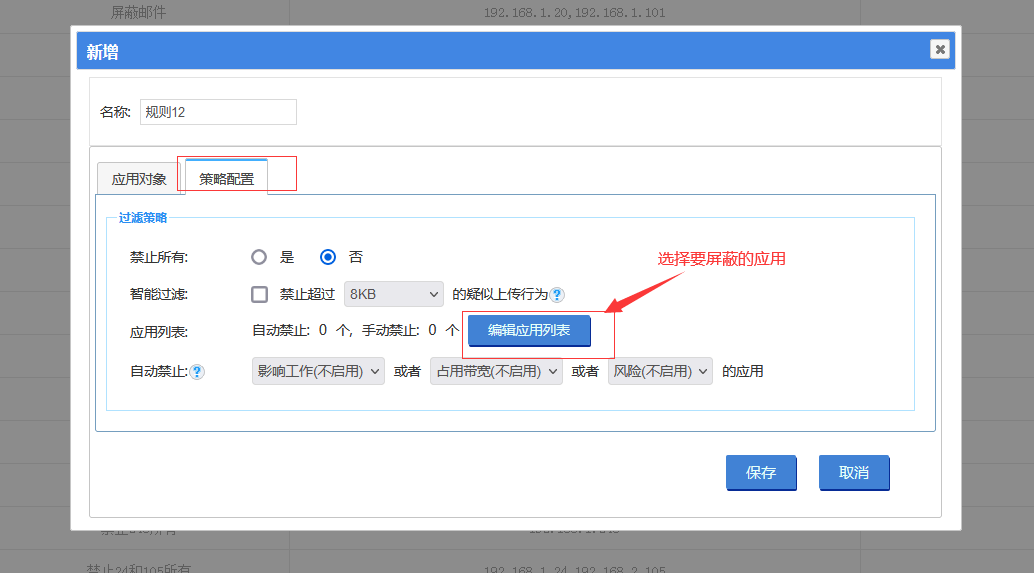Select the 否 radio button for 禁止所有
This screenshot has height=573, width=1034.
pos(328,257)
